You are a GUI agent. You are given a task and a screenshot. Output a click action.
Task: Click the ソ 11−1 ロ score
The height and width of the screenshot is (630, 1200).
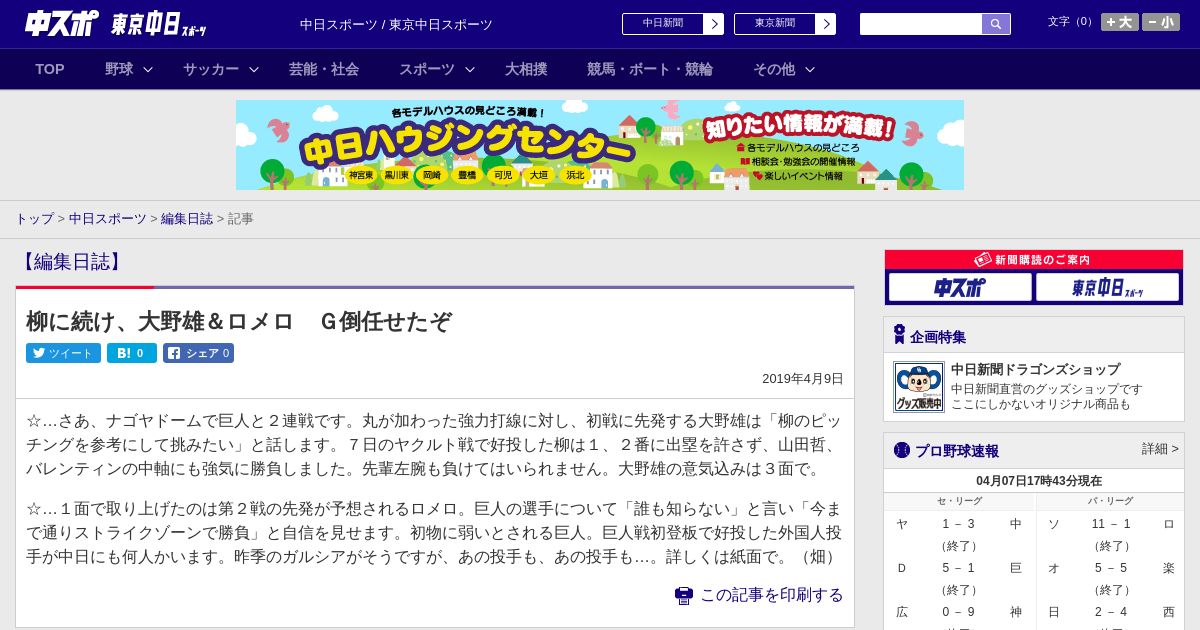(1111, 524)
